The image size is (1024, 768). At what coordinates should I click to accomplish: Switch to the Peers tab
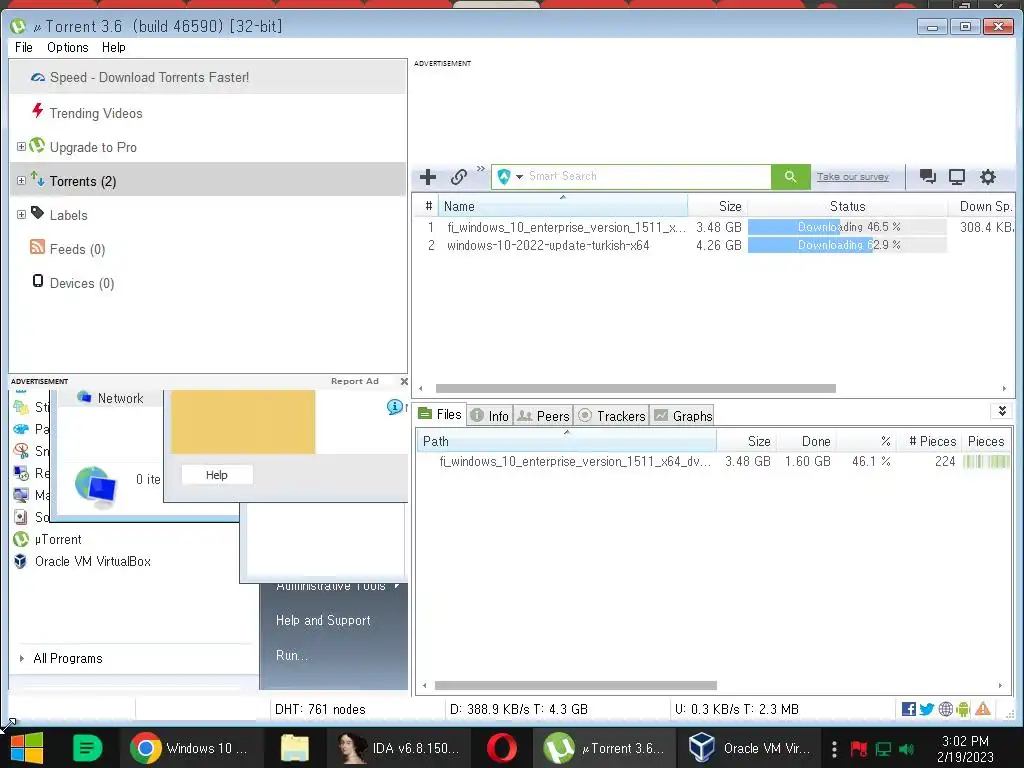tap(544, 415)
